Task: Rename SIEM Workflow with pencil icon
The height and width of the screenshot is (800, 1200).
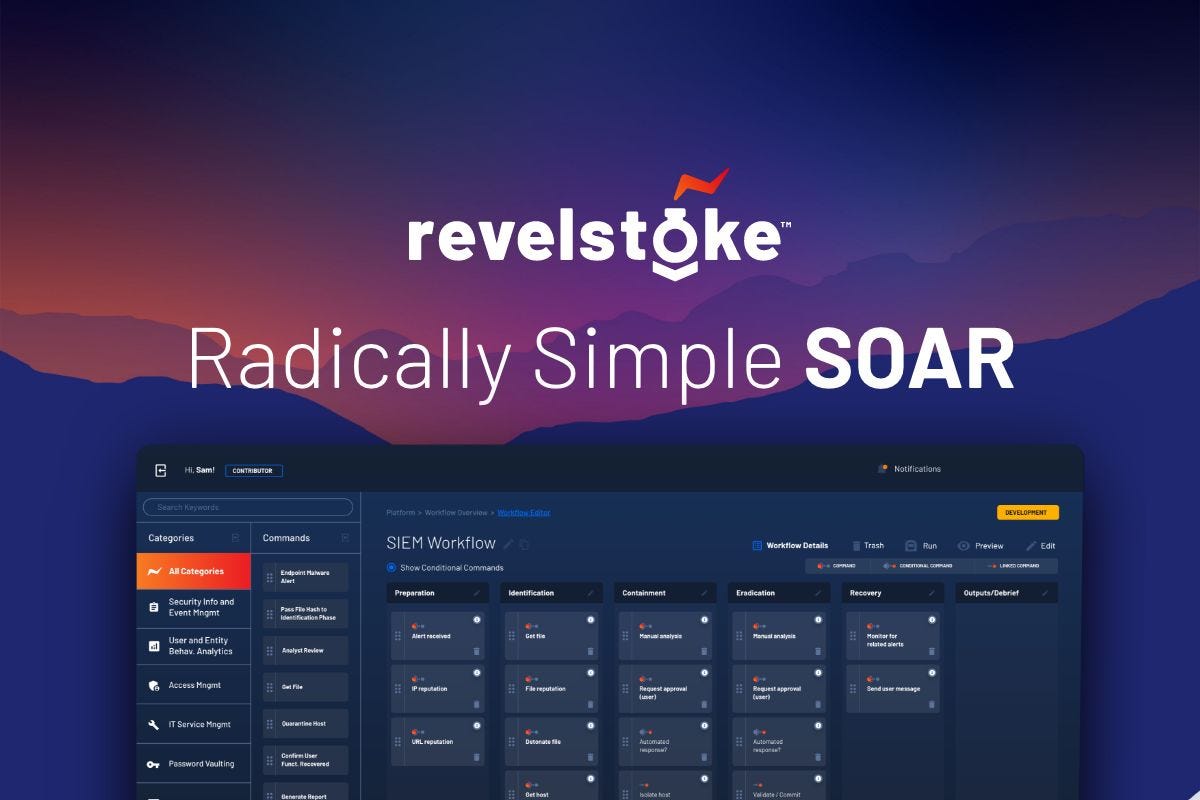Action: 508,544
